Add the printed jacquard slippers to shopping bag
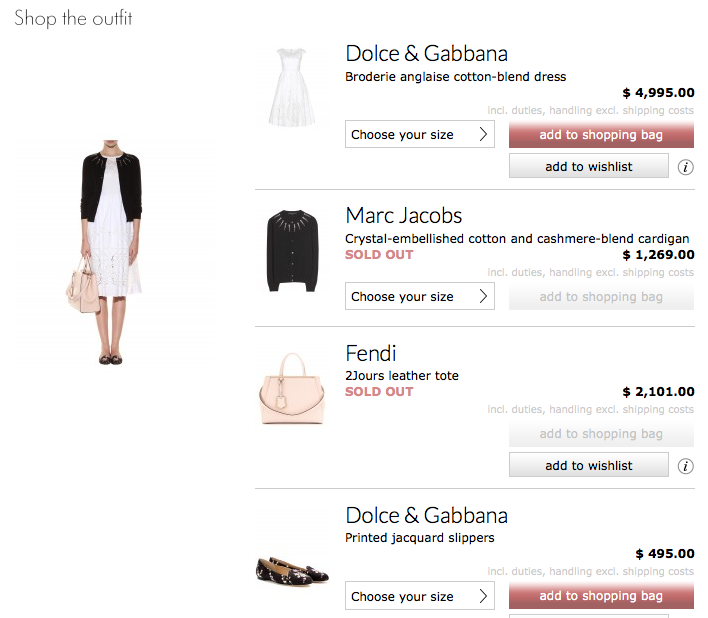Viewport: 708px width, 618px height. pyautogui.click(x=601, y=596)
